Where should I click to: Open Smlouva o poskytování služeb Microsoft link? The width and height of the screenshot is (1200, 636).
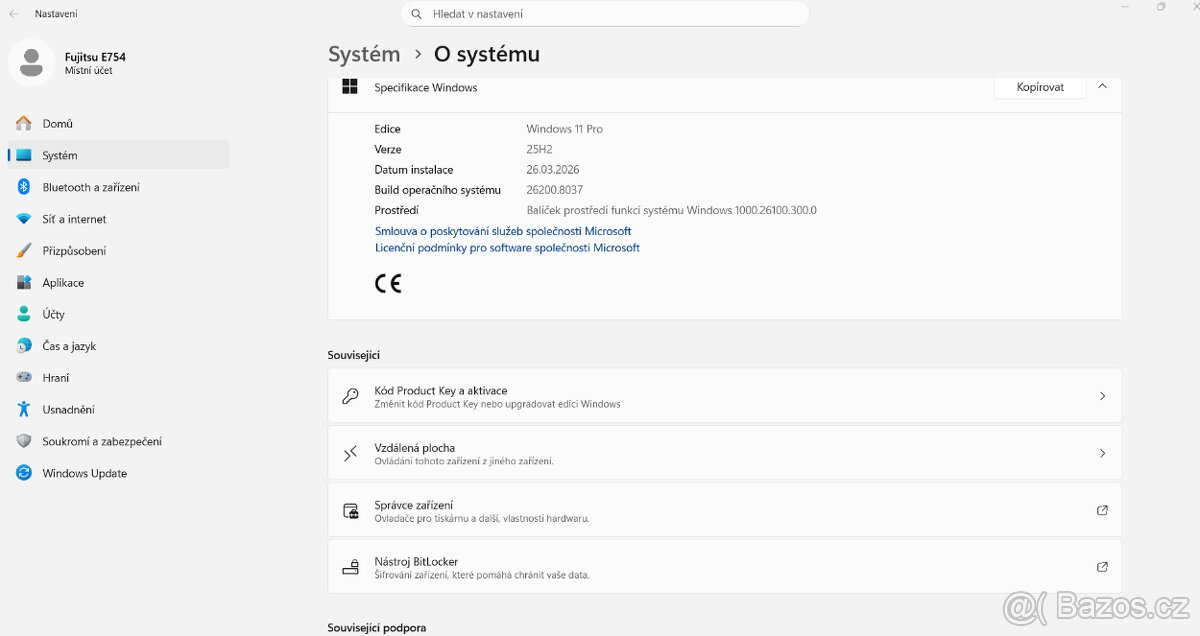pyautogui.click(x=503, y=231)
